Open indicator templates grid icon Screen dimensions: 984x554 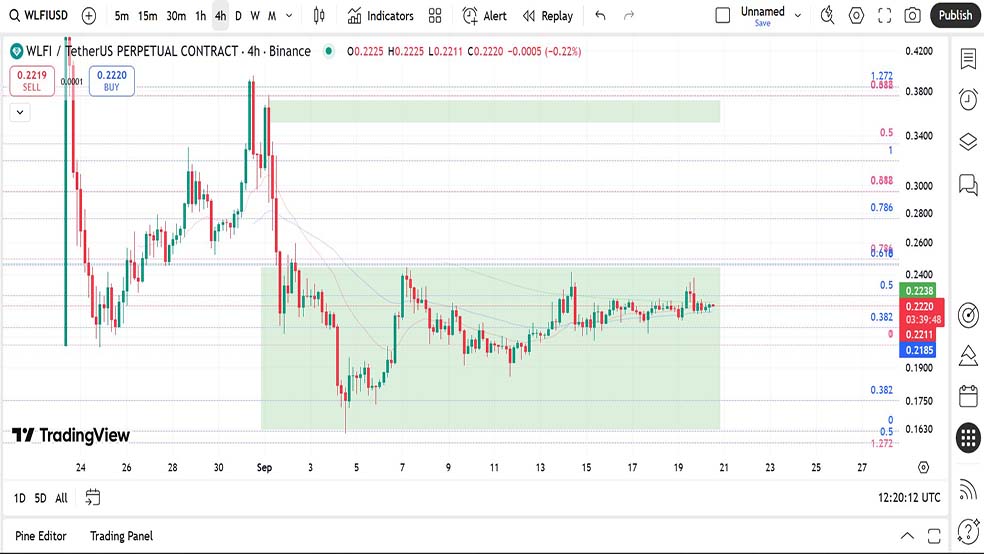coord(435,16)
